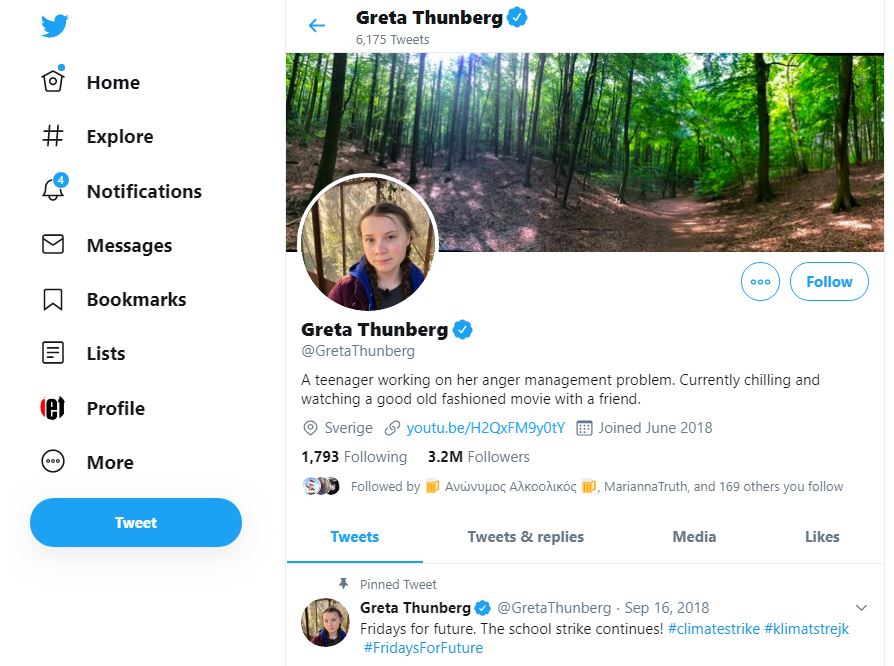Open the Bookmarks icon

coord(53,299)
